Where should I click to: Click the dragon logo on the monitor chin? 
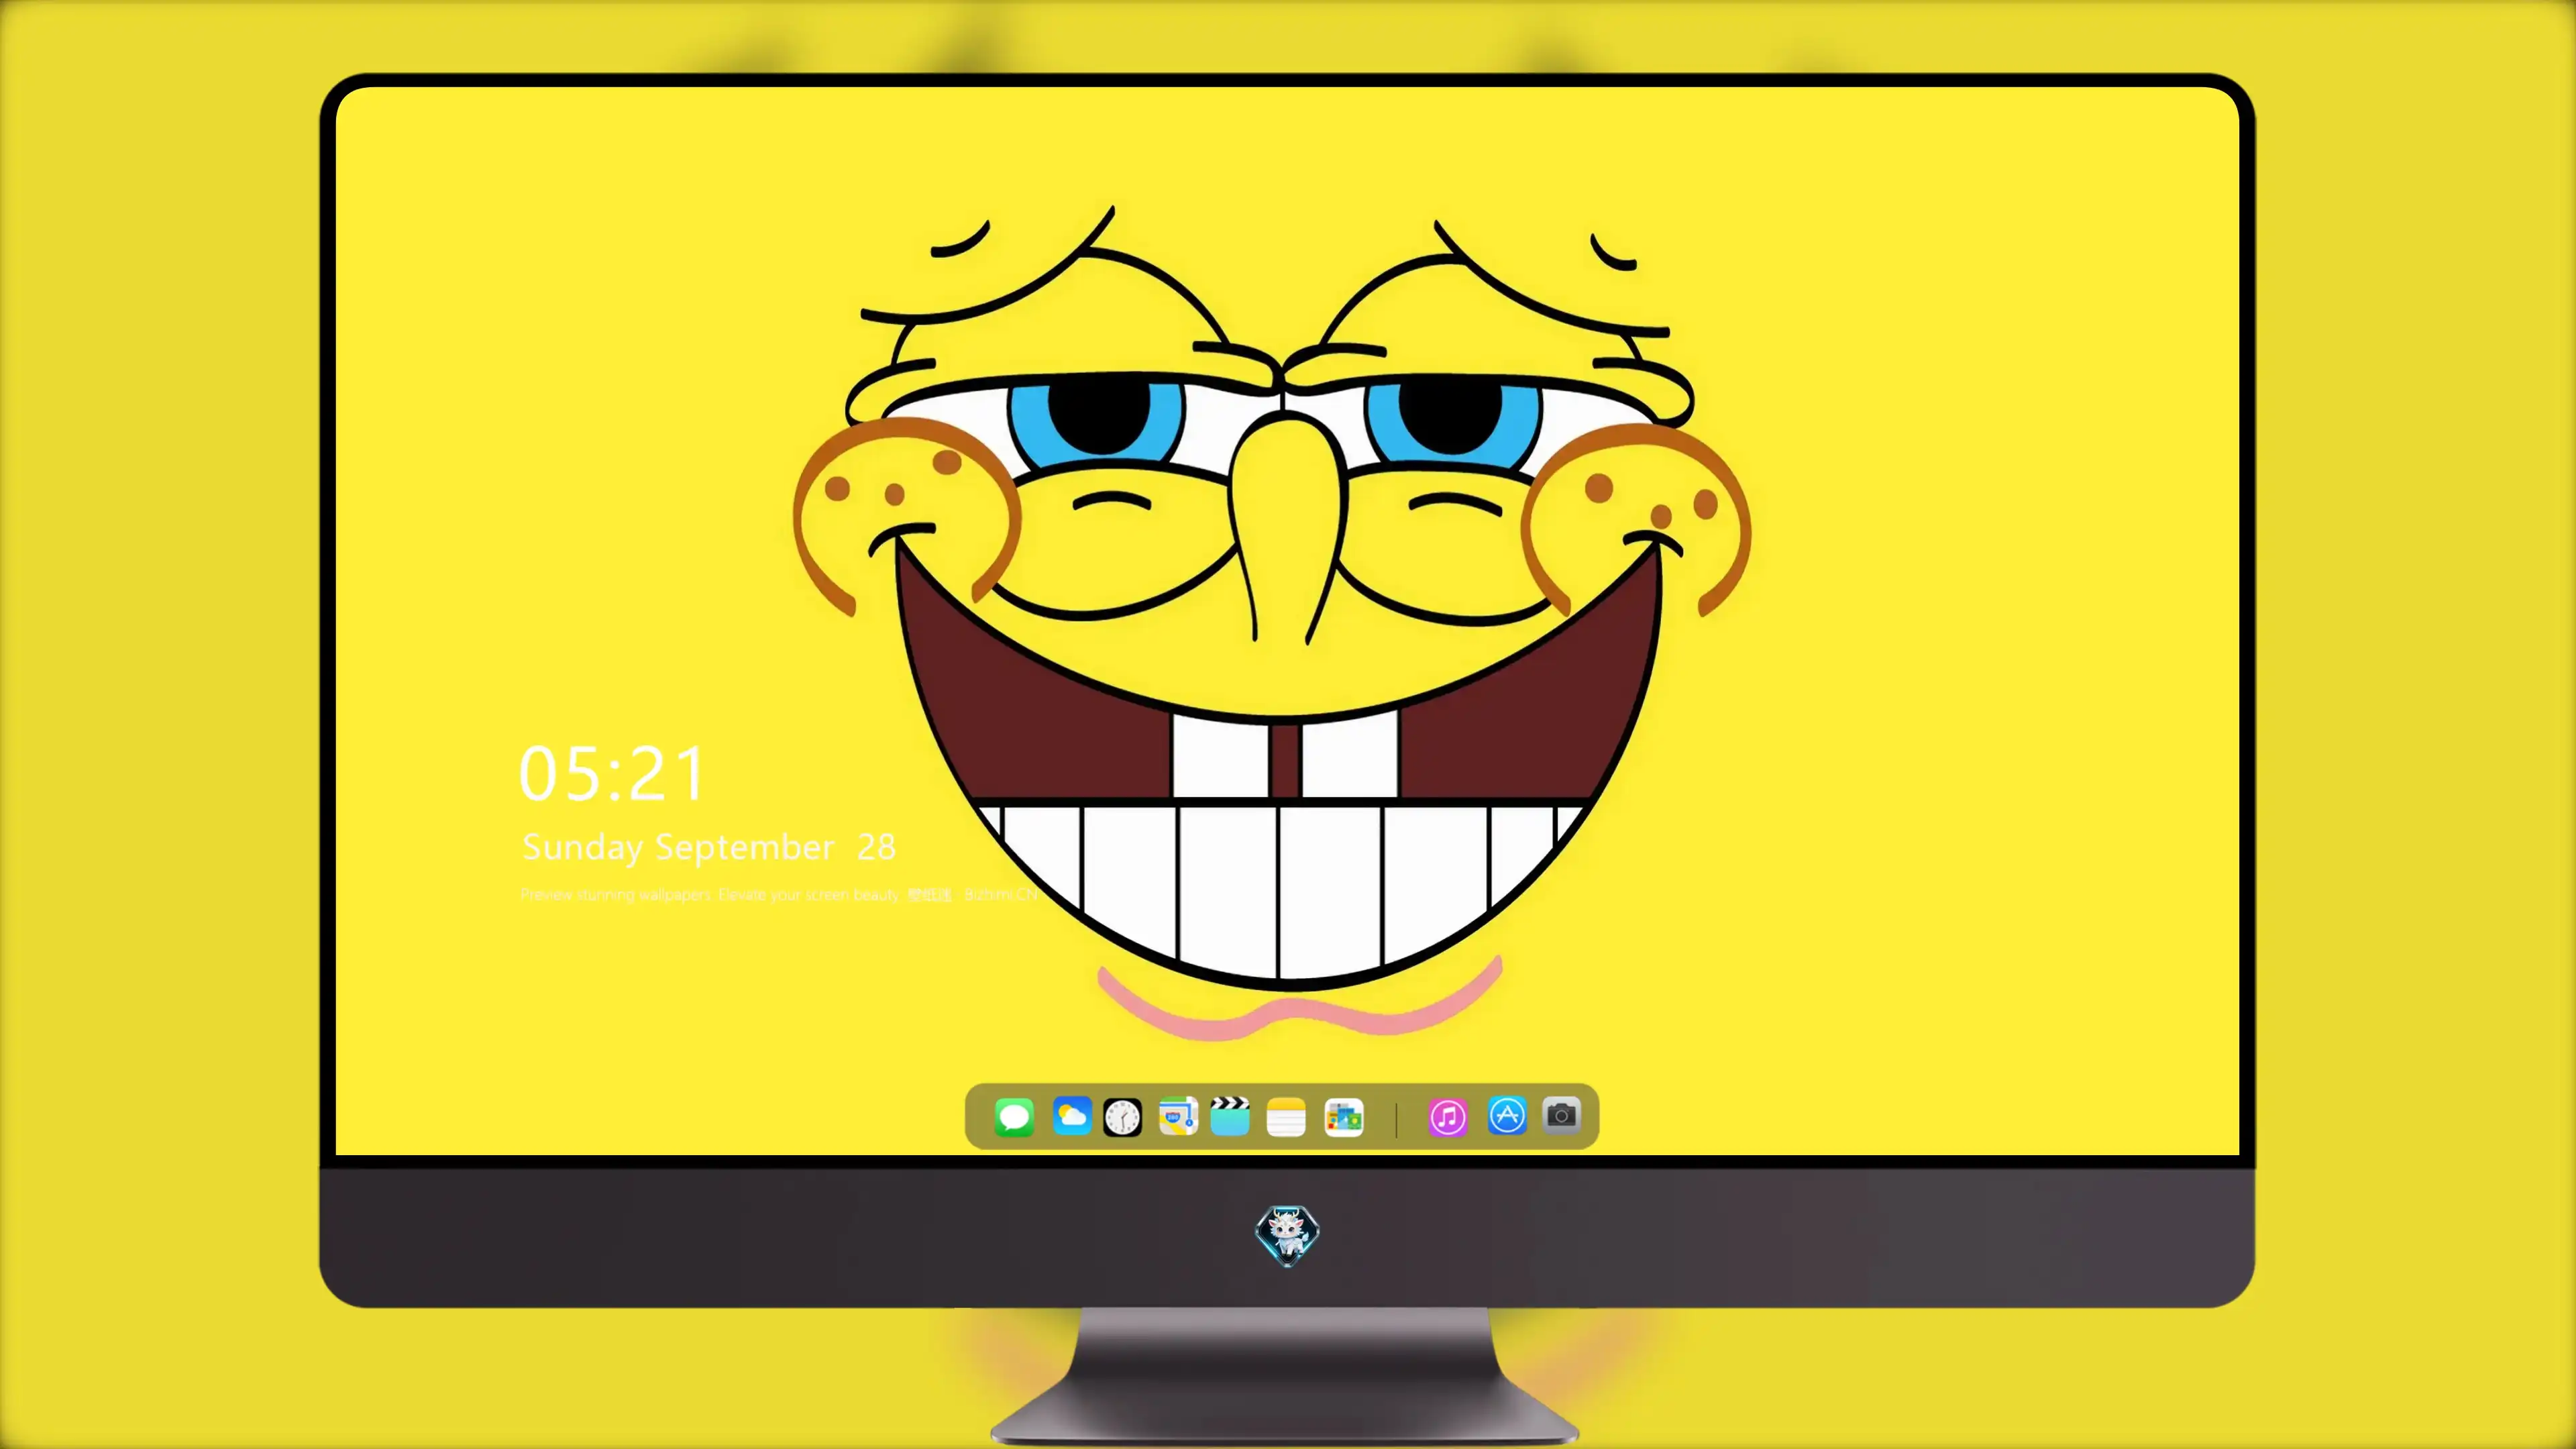point(1287,1235)
